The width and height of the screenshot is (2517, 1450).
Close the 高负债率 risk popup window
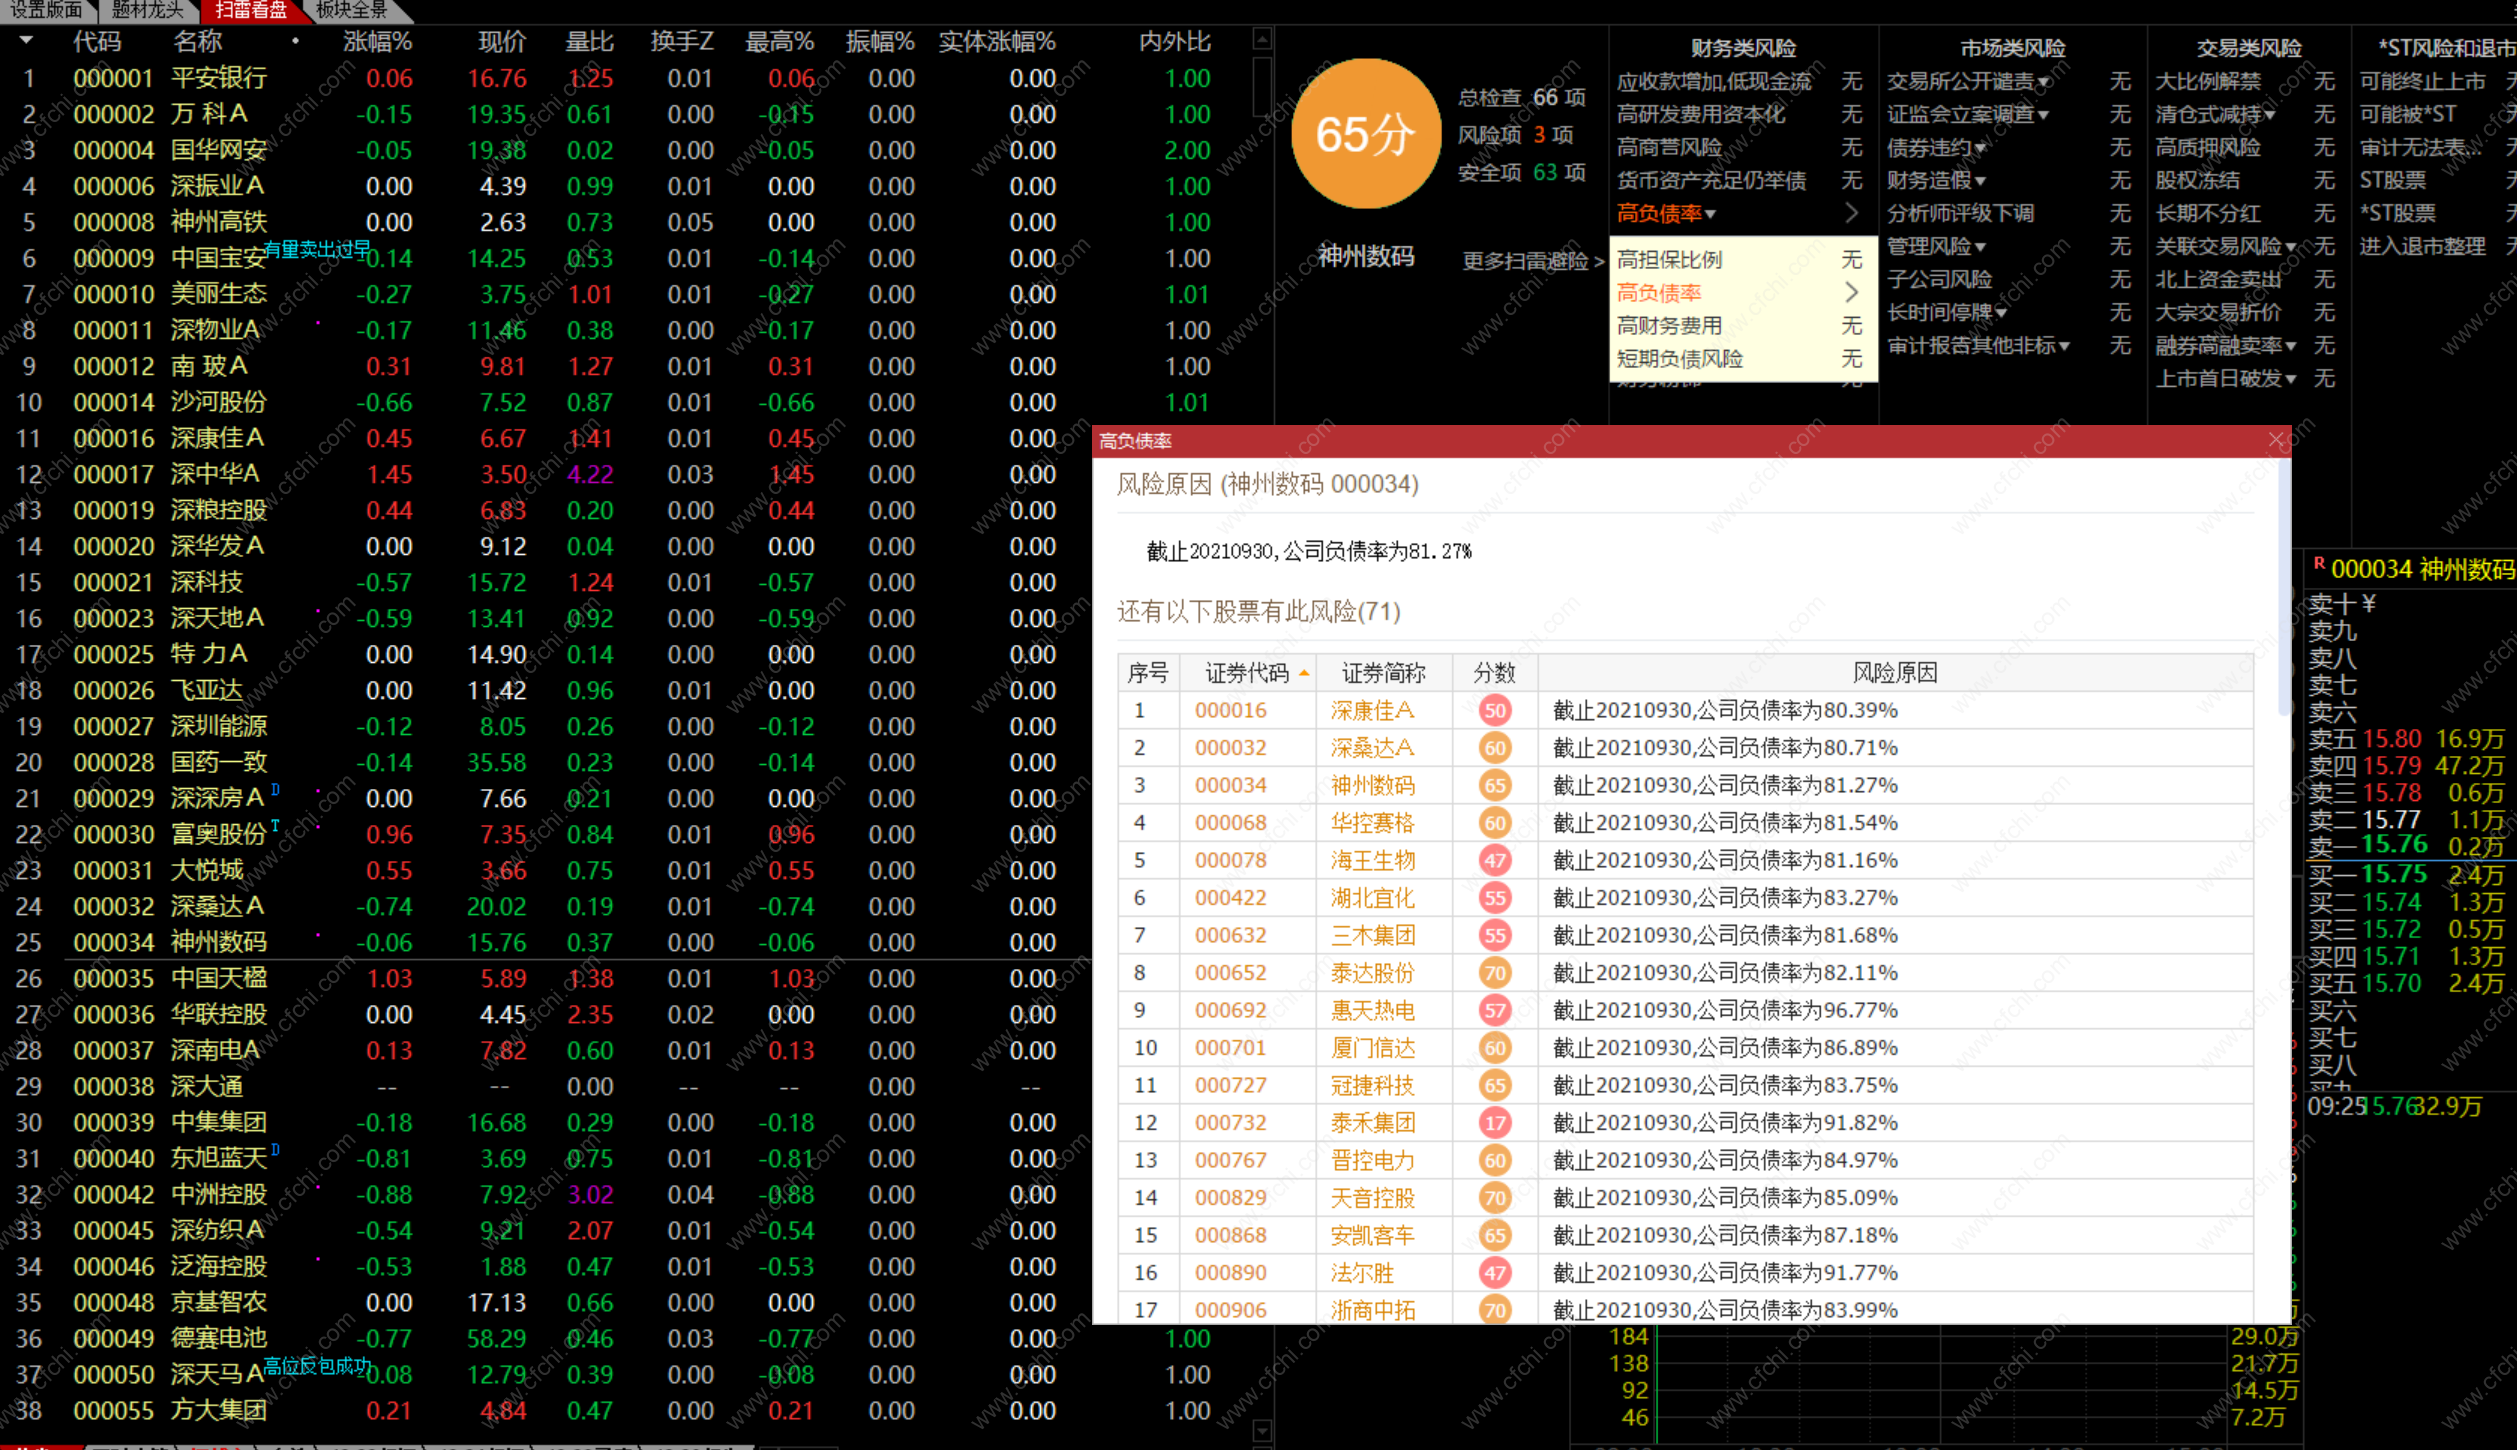coord(2276,440)
